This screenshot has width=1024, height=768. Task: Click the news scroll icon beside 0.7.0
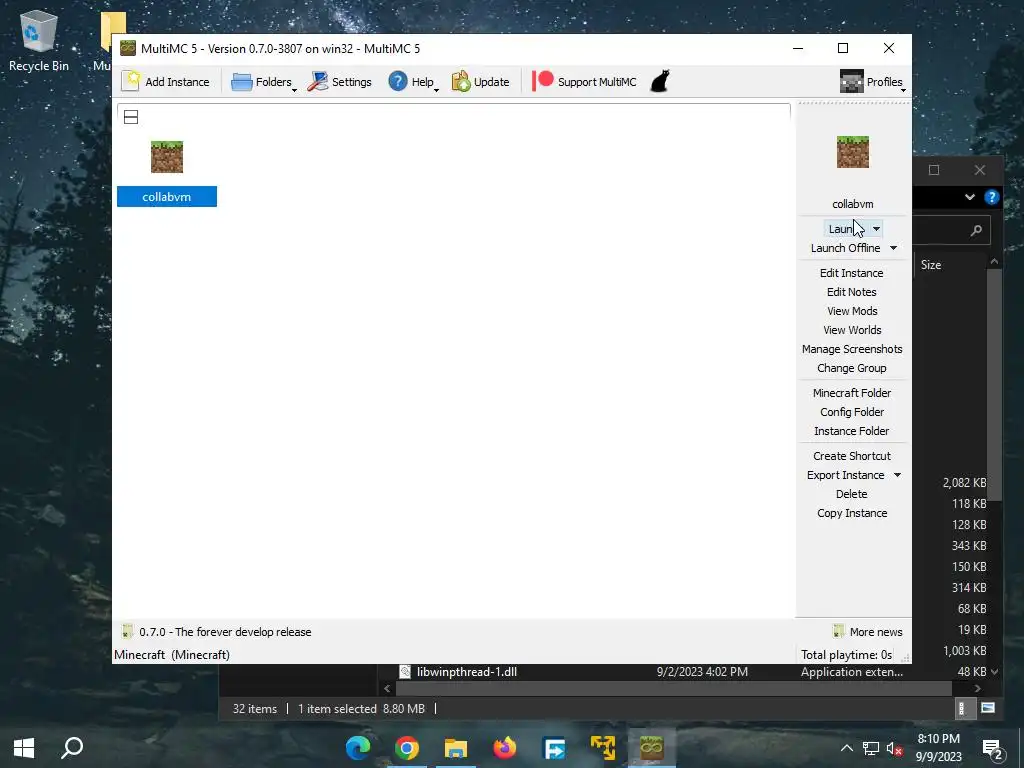(x=127, y=632)
